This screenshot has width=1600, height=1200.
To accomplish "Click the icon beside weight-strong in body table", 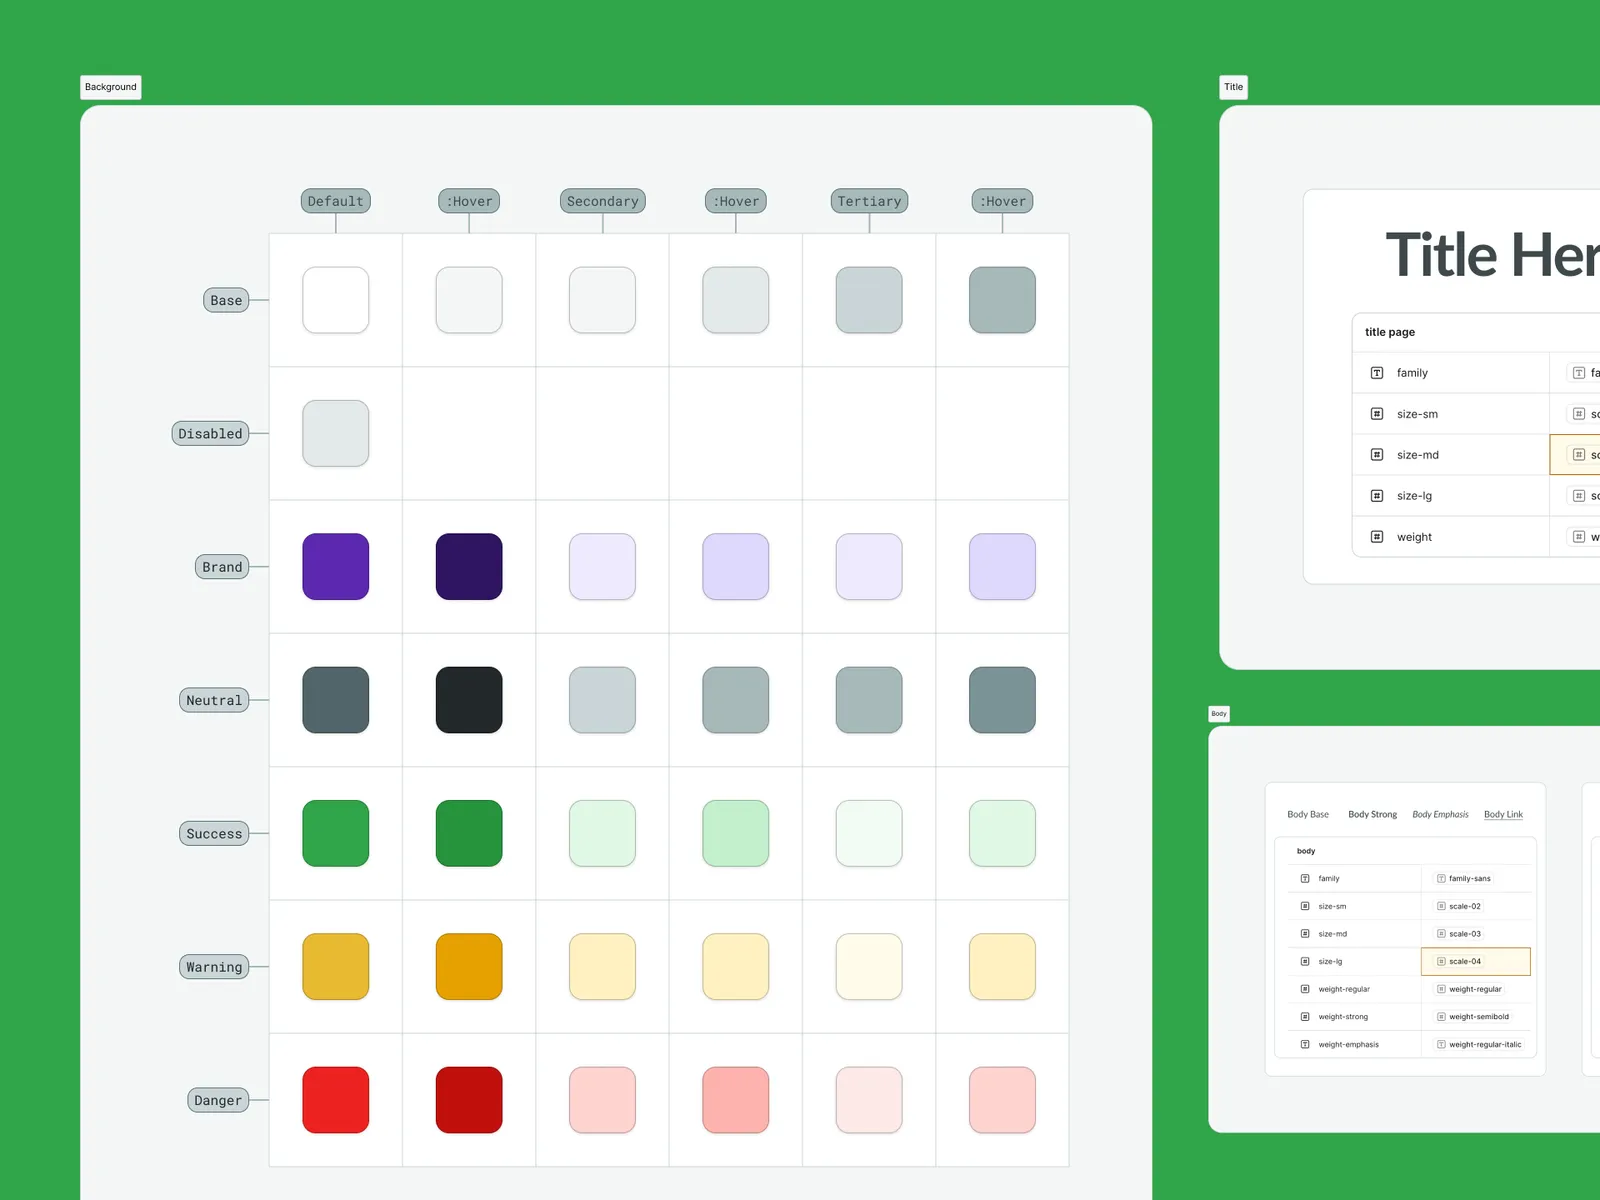I will 1305,1017.
